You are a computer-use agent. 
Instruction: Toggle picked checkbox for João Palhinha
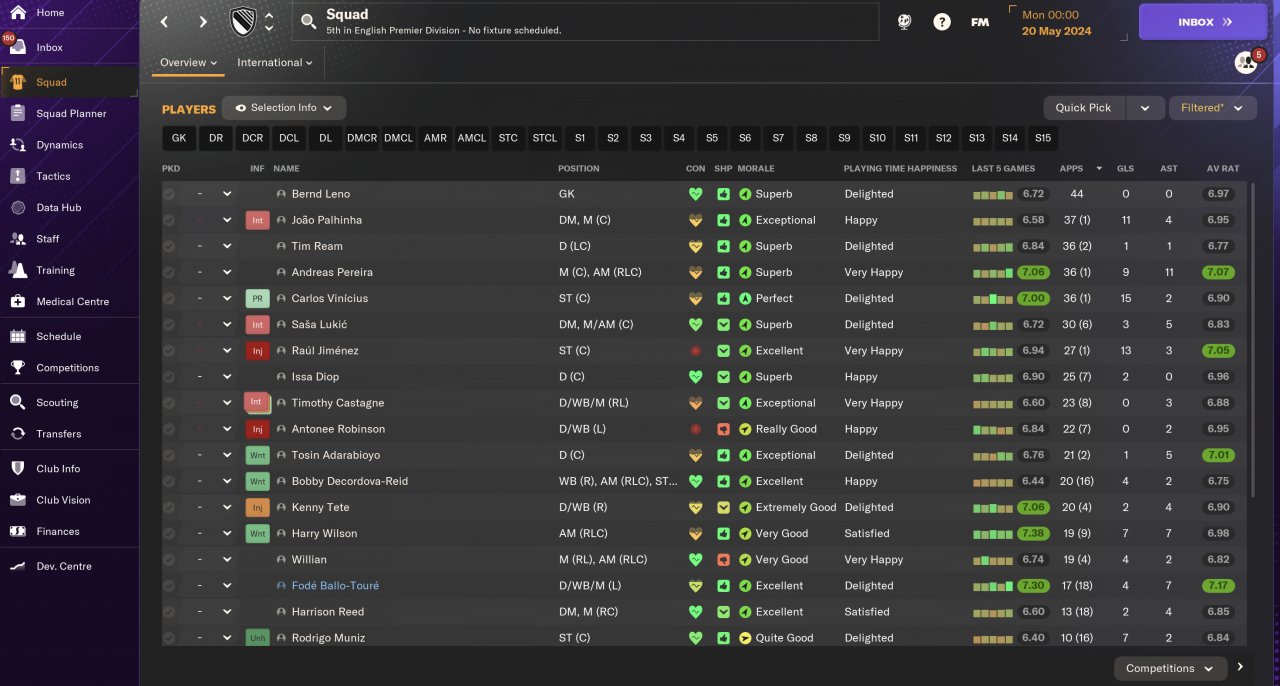click(169, 220)
